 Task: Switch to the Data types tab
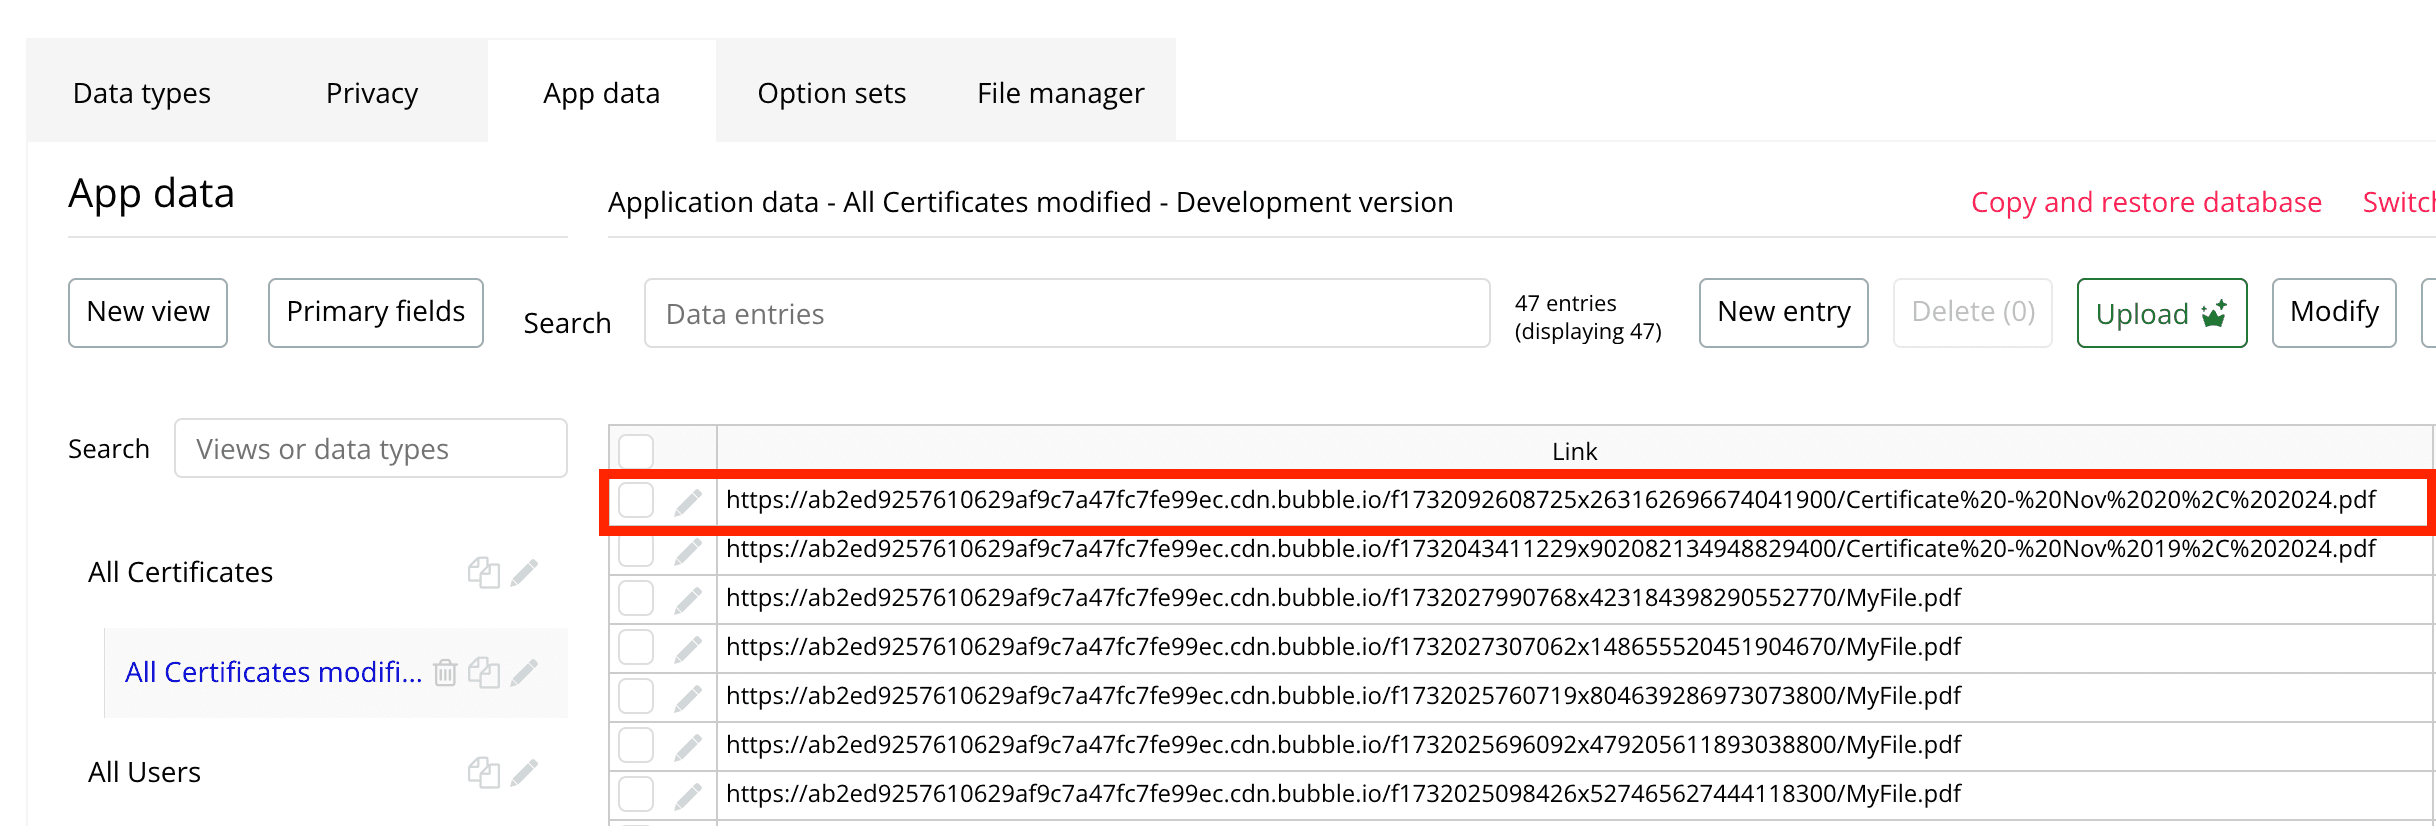(x=142, y=93)
